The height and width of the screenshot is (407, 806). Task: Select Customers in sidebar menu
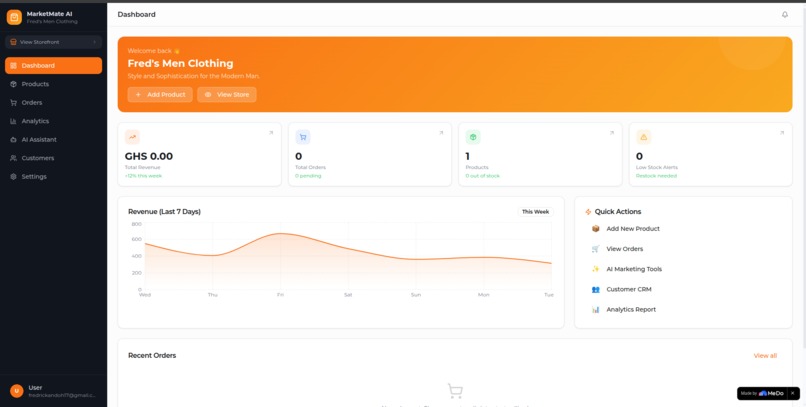tap(53, 158)
